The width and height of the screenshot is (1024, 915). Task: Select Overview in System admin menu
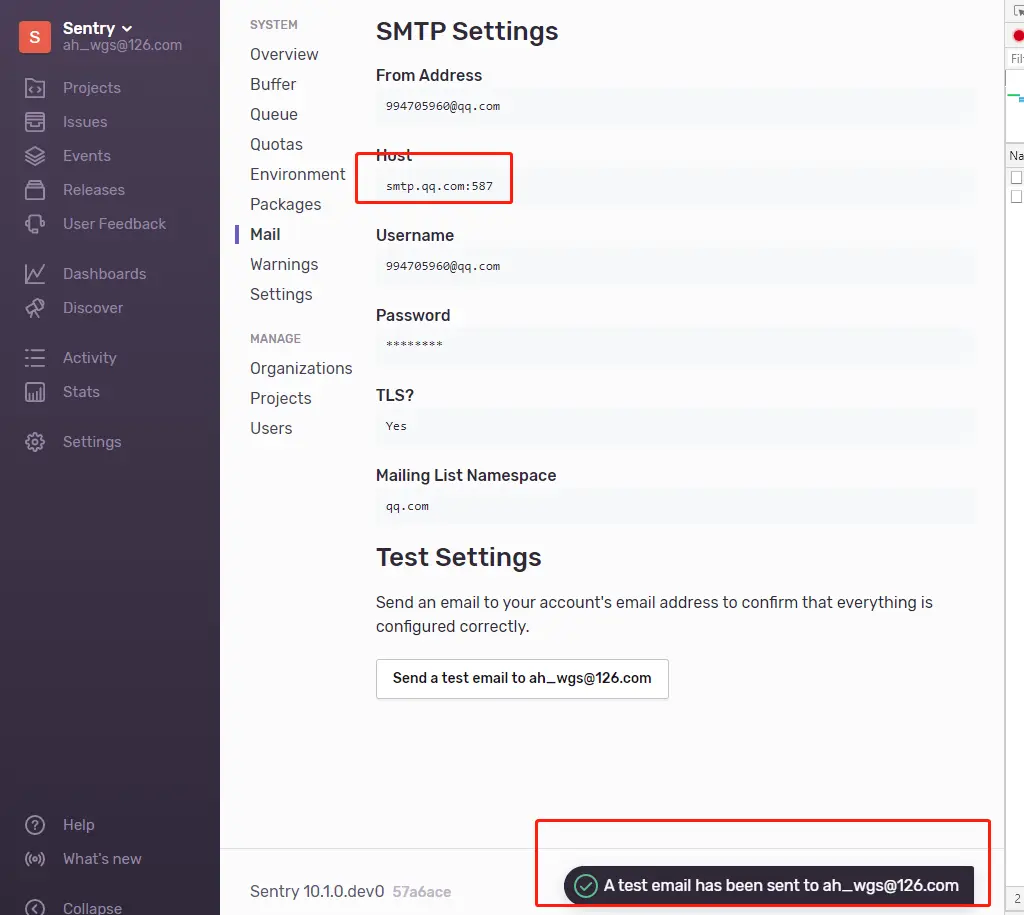click(x=284, y=54)
